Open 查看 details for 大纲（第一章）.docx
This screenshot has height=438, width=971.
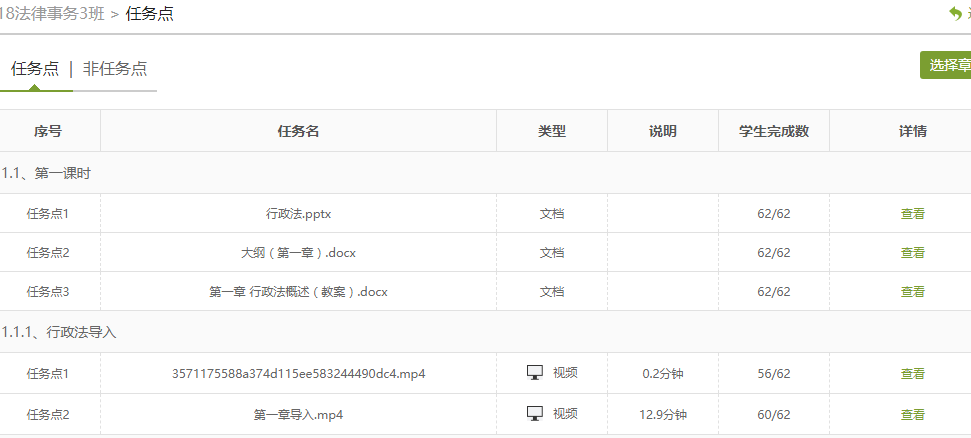(912, 252)
